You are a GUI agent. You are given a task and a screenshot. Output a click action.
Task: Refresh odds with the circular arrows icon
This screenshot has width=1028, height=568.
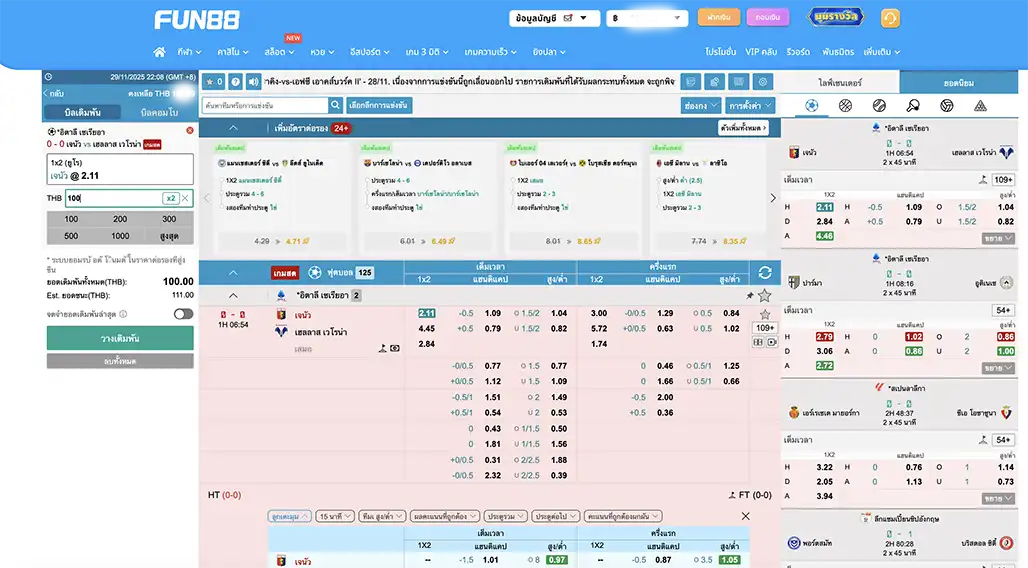[765, 272]
